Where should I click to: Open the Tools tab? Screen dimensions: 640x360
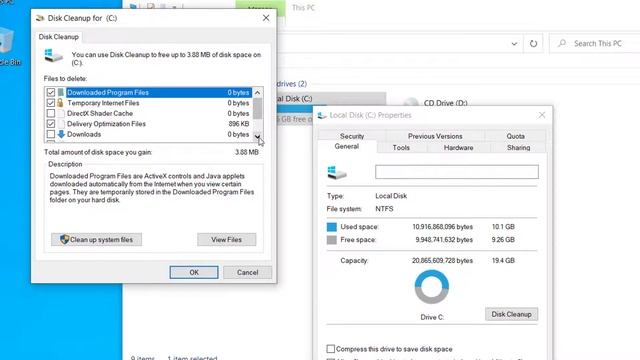(401, 147)
